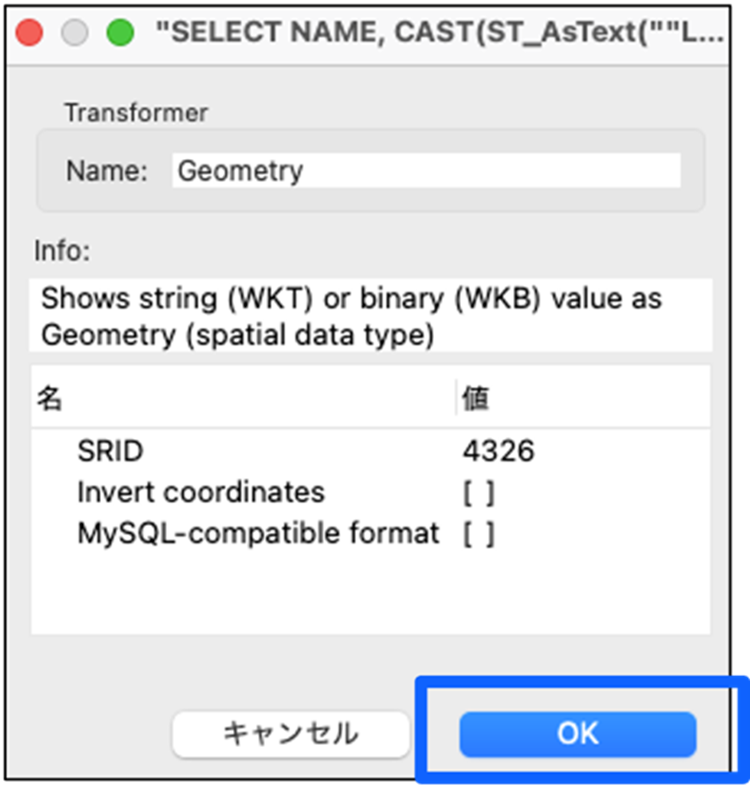Click the OK button
The height and width of the screenshot is (787, 750).
(577, 734)
